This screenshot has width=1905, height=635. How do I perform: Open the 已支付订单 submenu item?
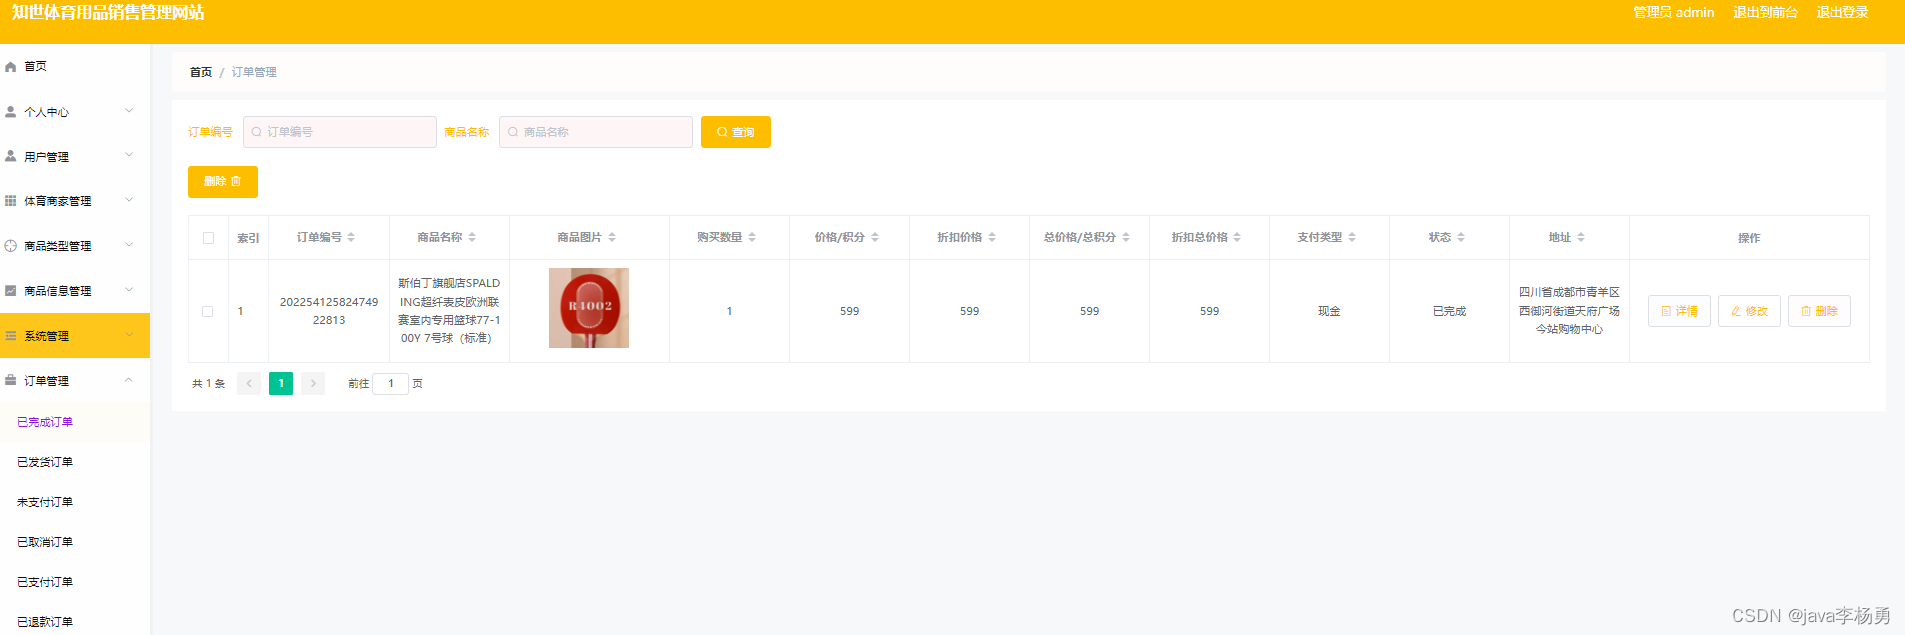click(75, 582)
